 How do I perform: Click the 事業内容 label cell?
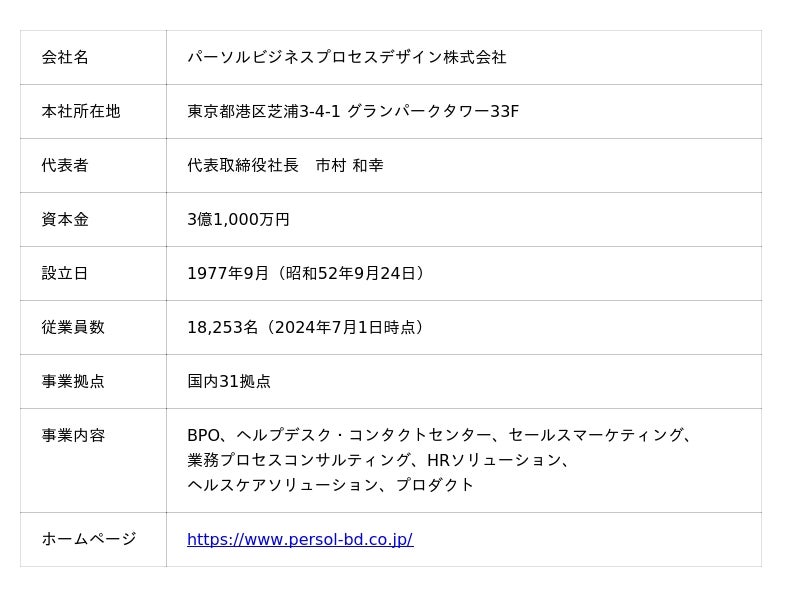click(x=93, y=460)
